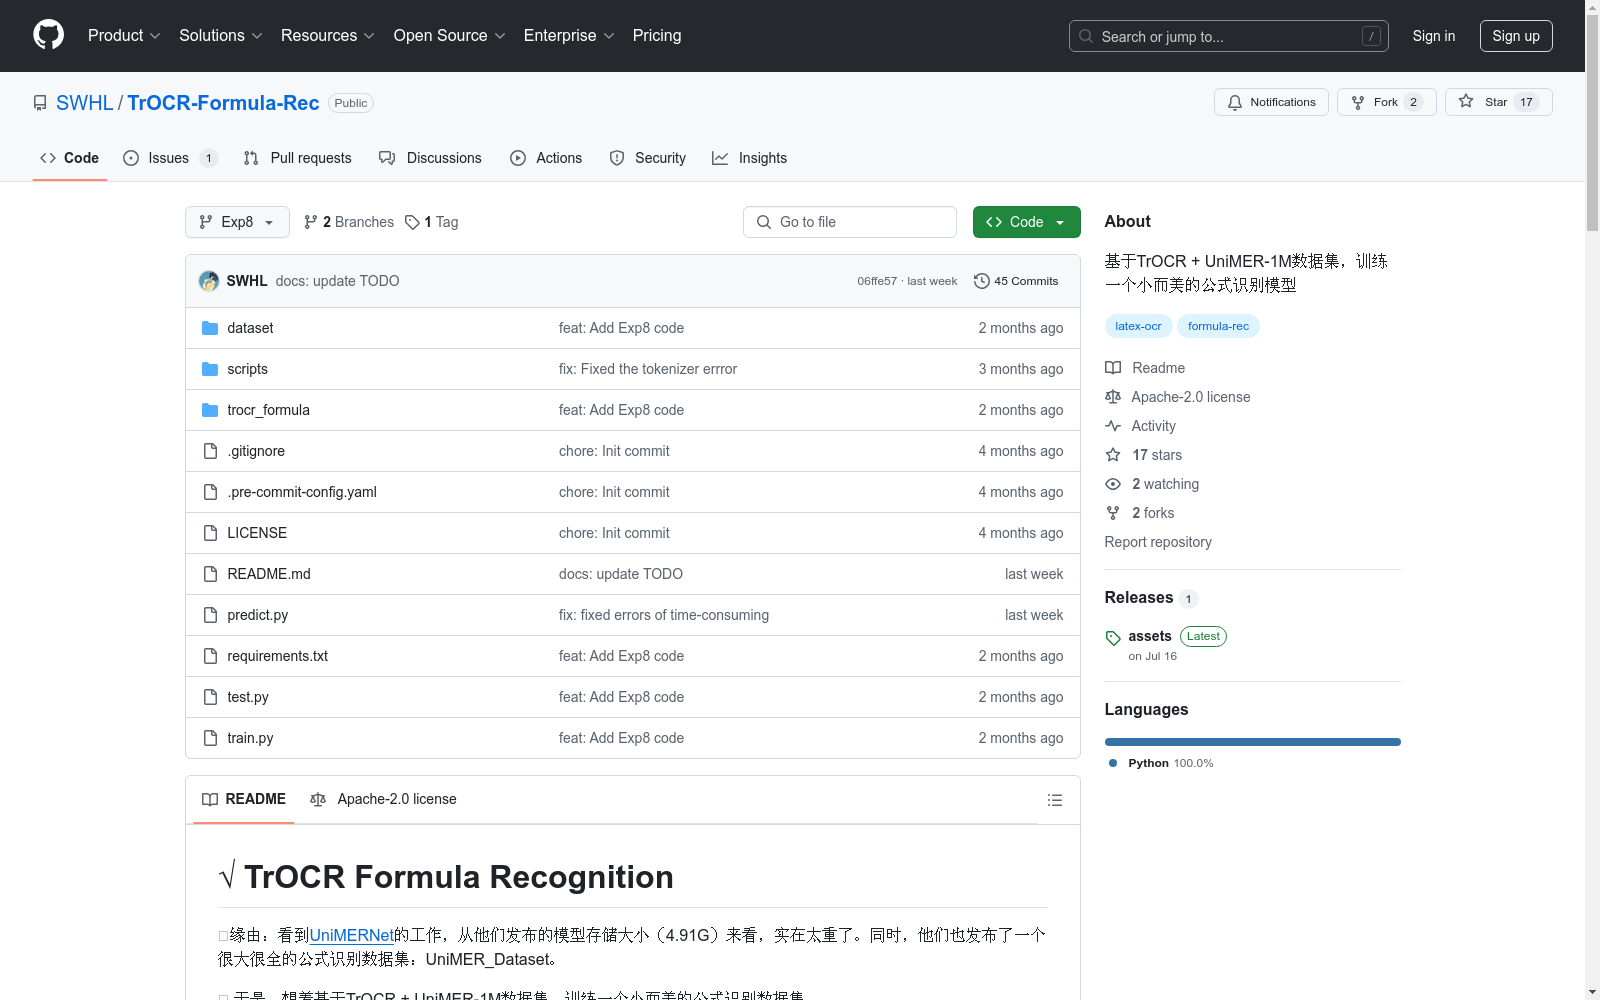Expand the Resources menu
Screen dimensions: 1600x1000
(x=328, y=36)
